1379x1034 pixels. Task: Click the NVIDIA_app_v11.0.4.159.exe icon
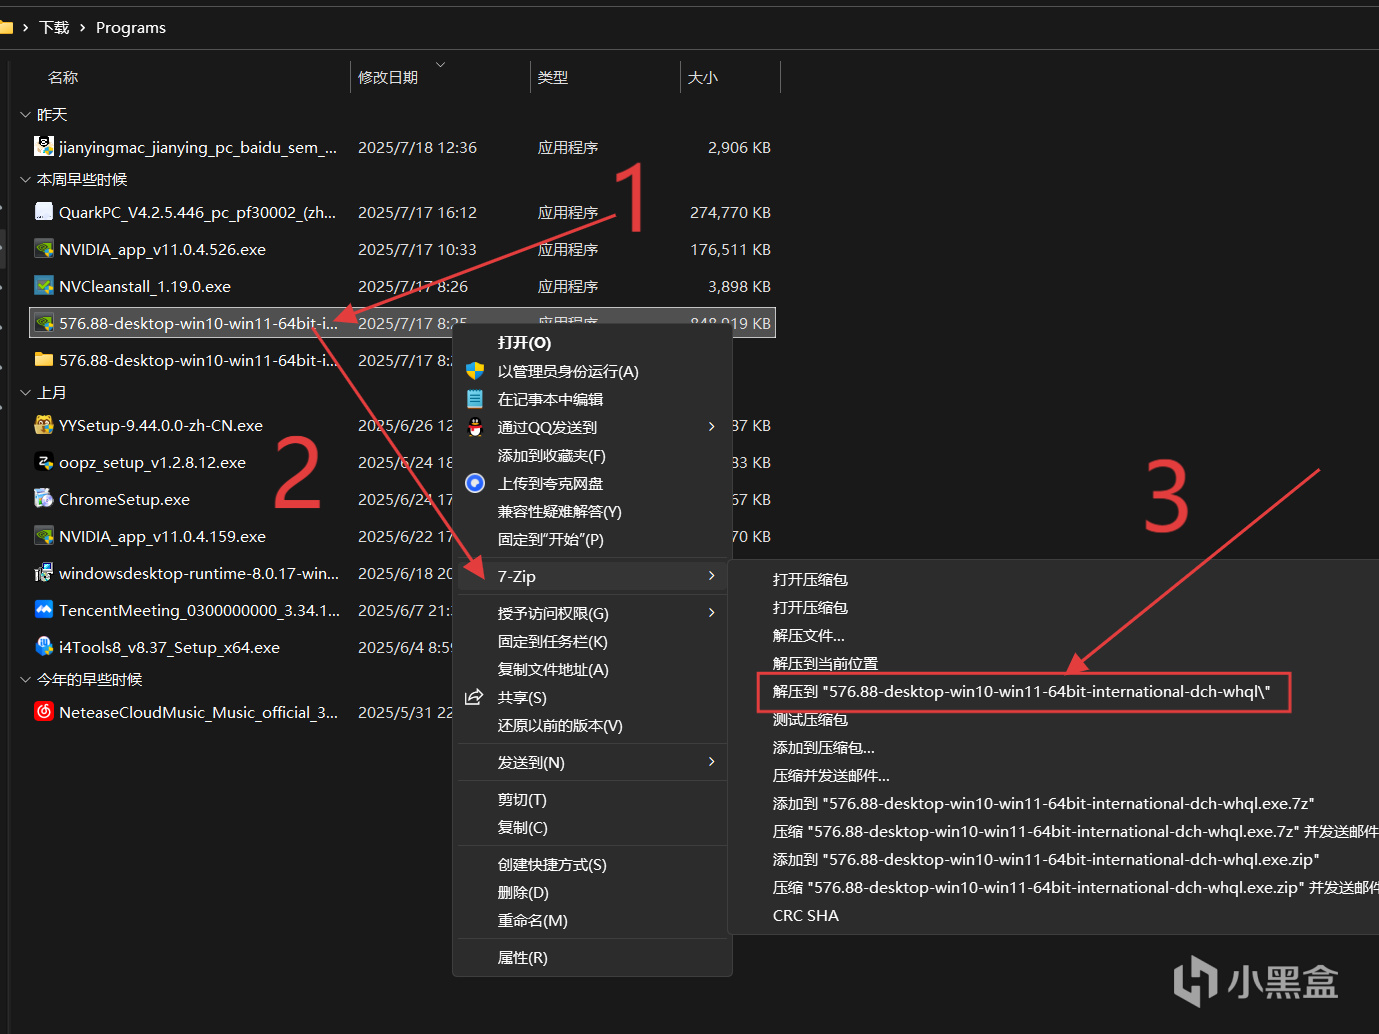tap(44, 536)
